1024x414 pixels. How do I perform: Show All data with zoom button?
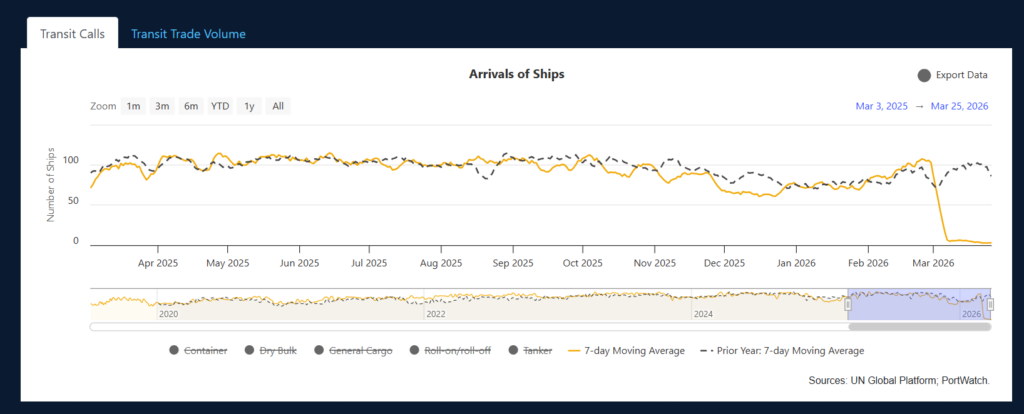(x=278, y=106)
